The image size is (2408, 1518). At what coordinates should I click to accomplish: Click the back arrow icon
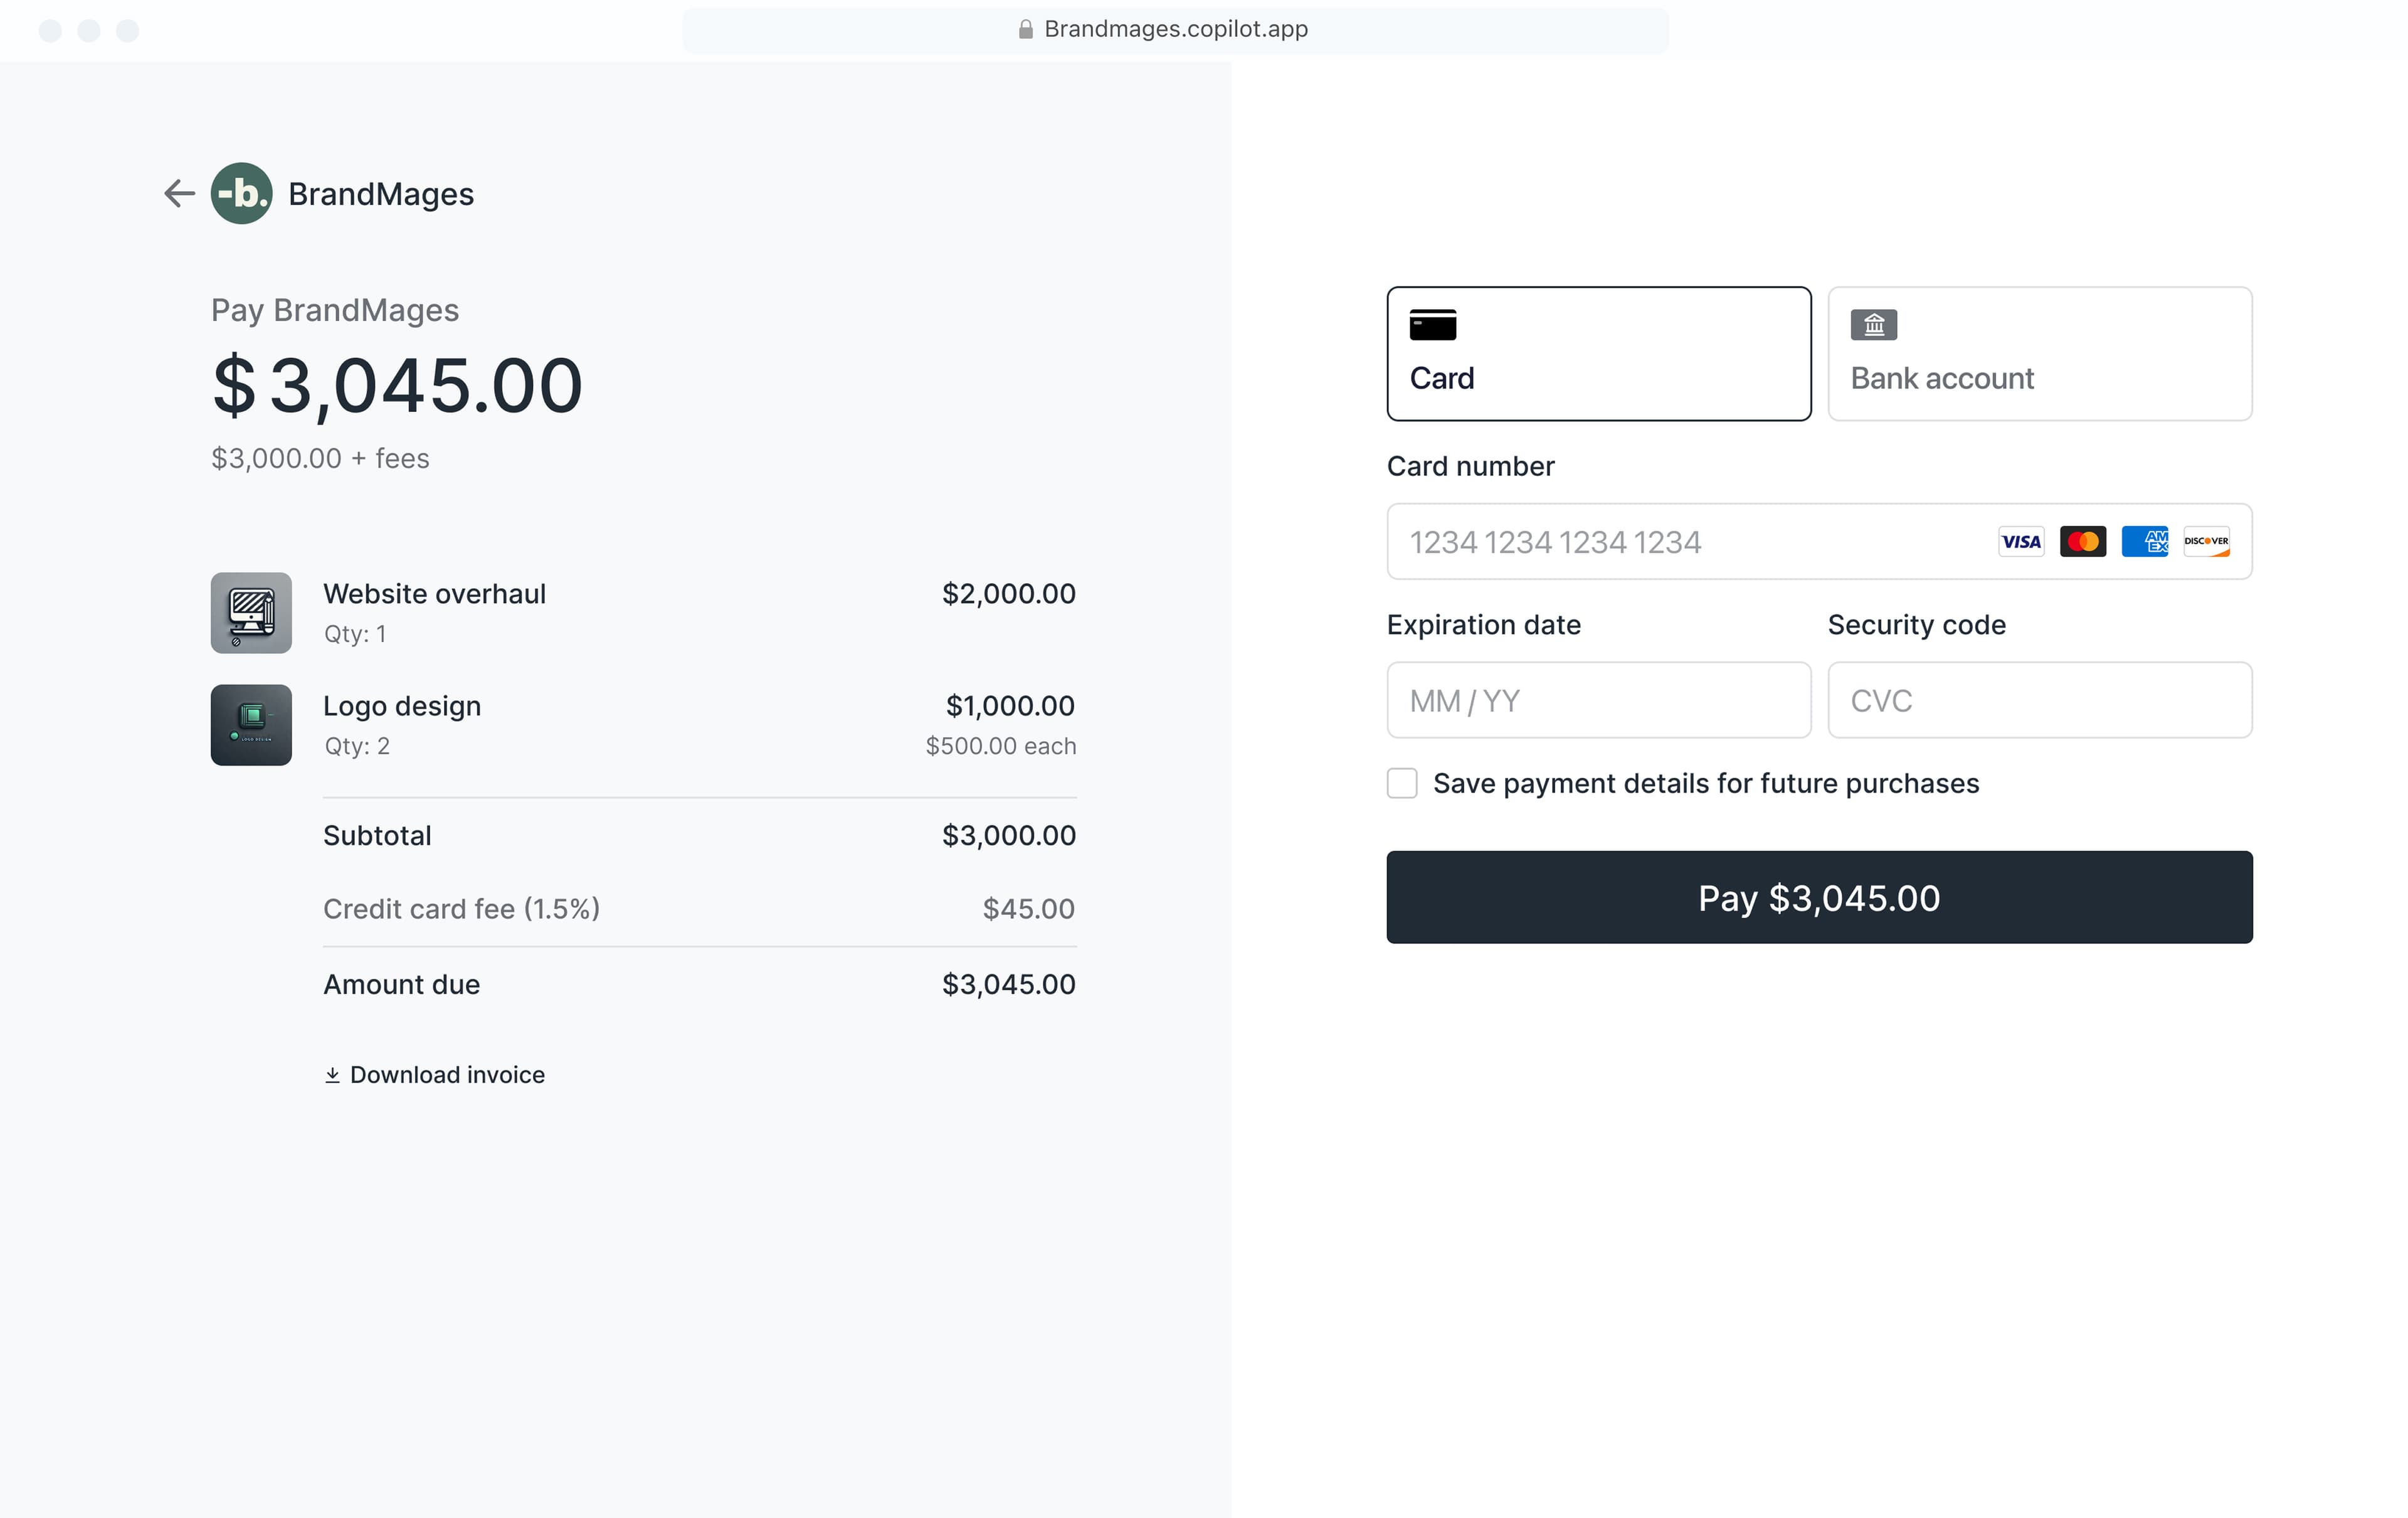[179, 193]
